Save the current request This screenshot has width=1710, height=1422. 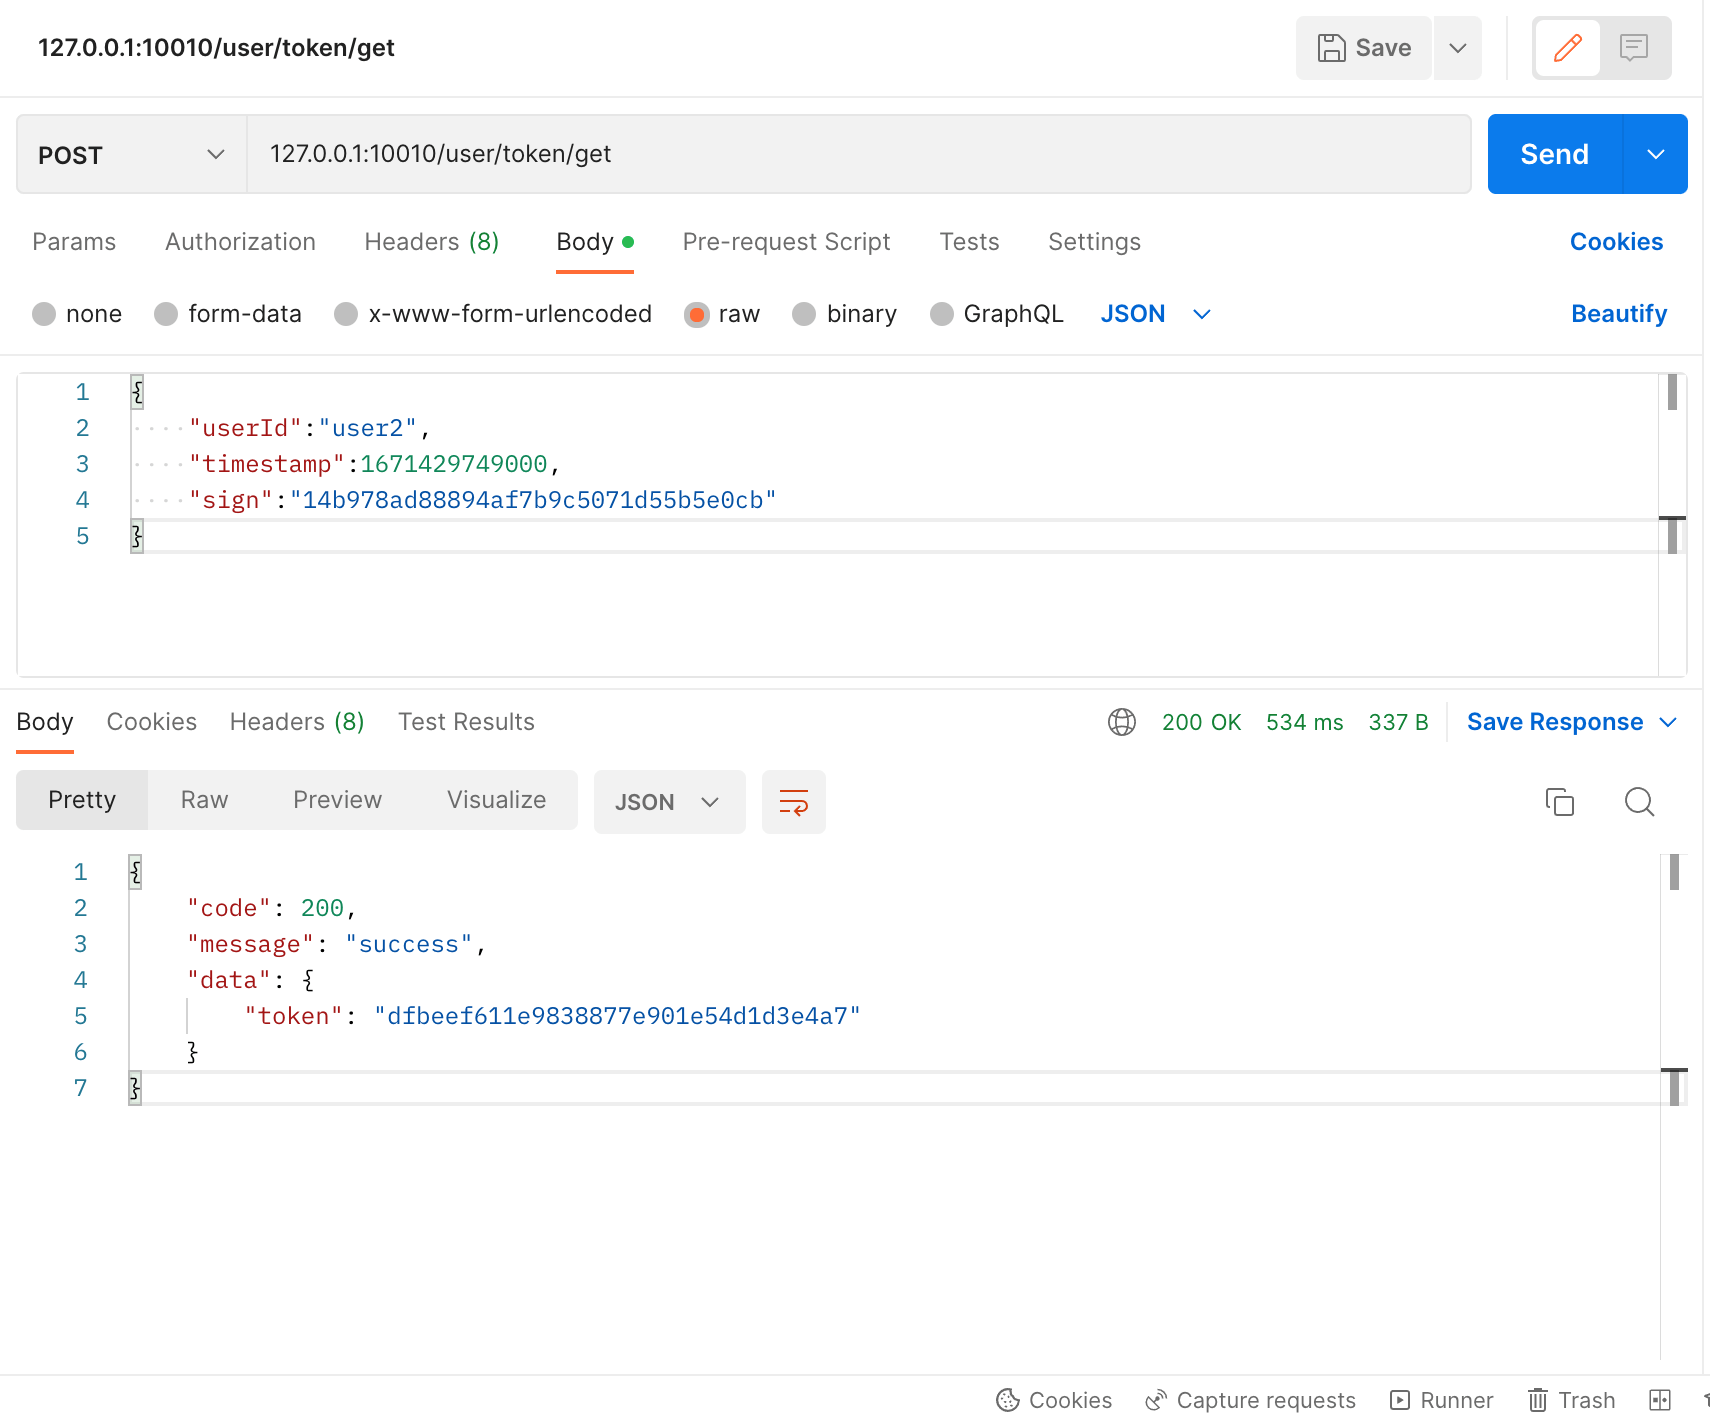click(1362, 47)
